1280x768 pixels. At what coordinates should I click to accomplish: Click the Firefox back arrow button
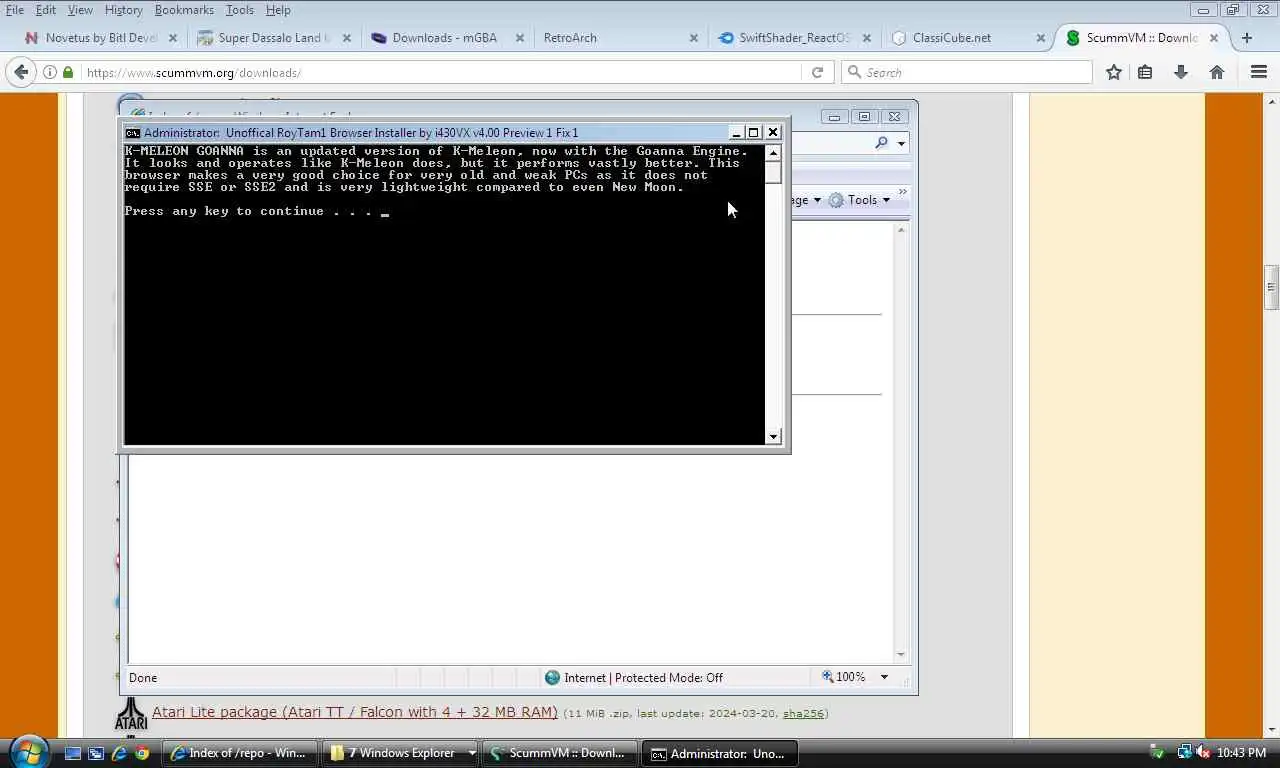pyautogui.click(x=21, y=72)
